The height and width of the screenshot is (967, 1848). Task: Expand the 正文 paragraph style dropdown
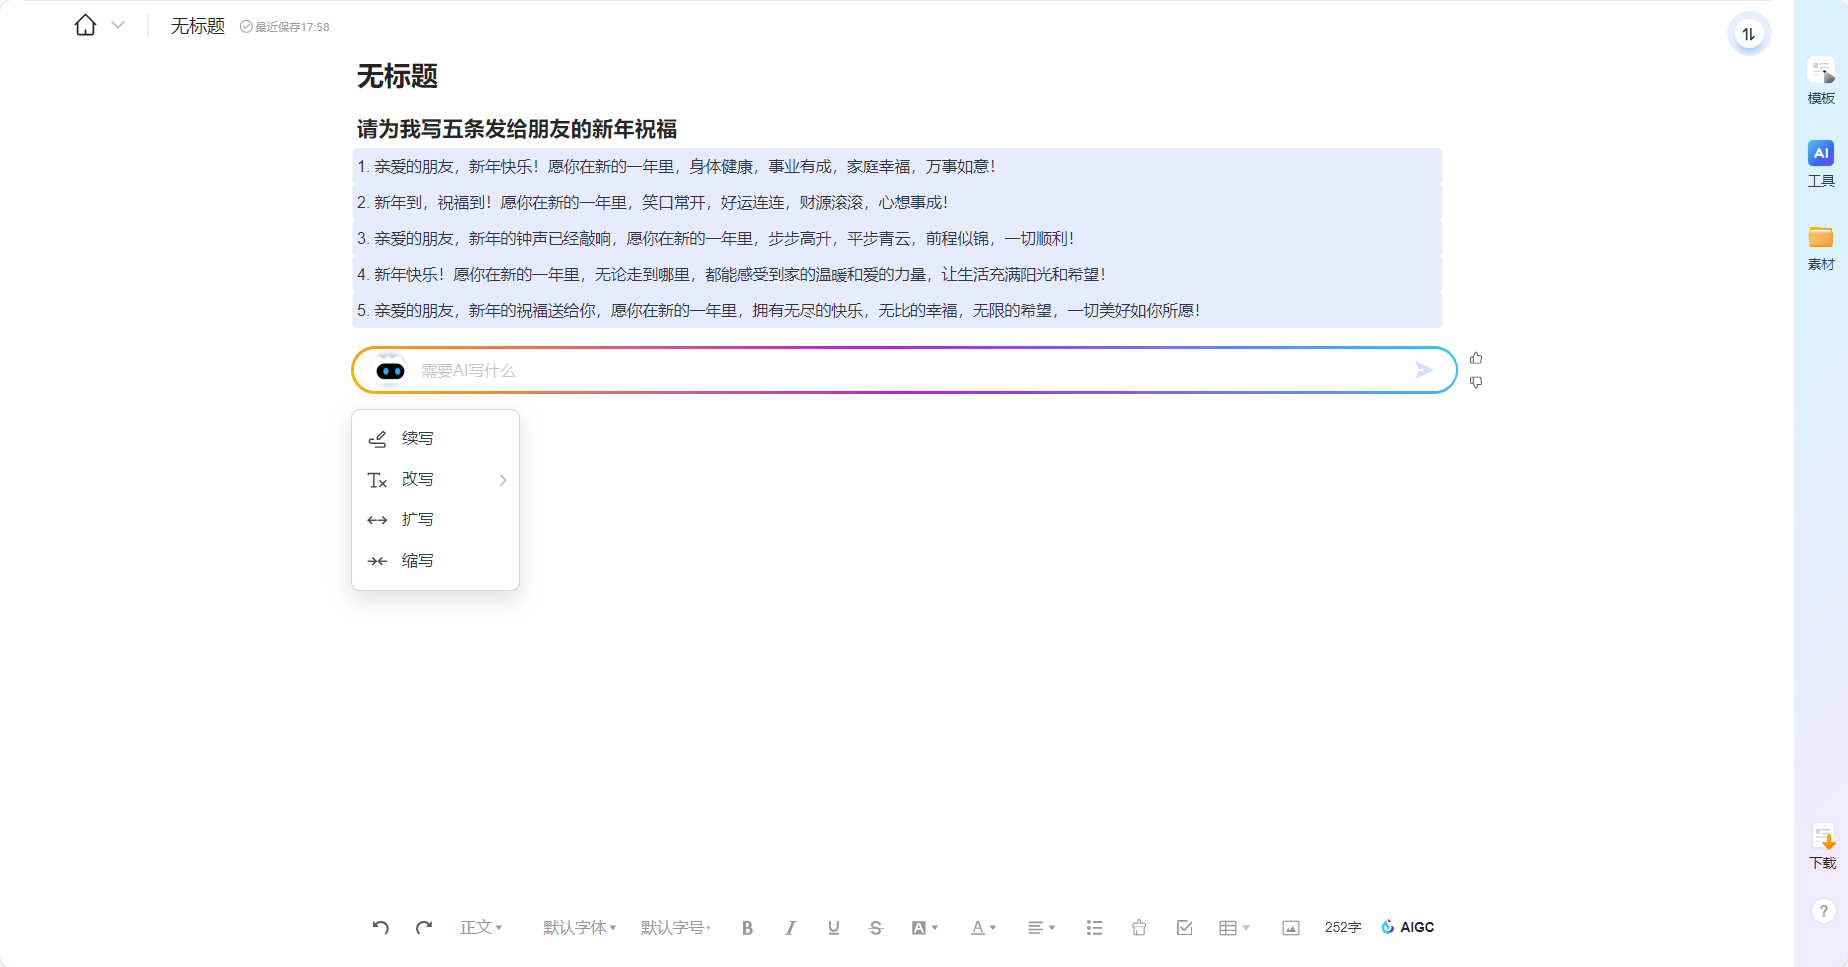tap(481, 928)
